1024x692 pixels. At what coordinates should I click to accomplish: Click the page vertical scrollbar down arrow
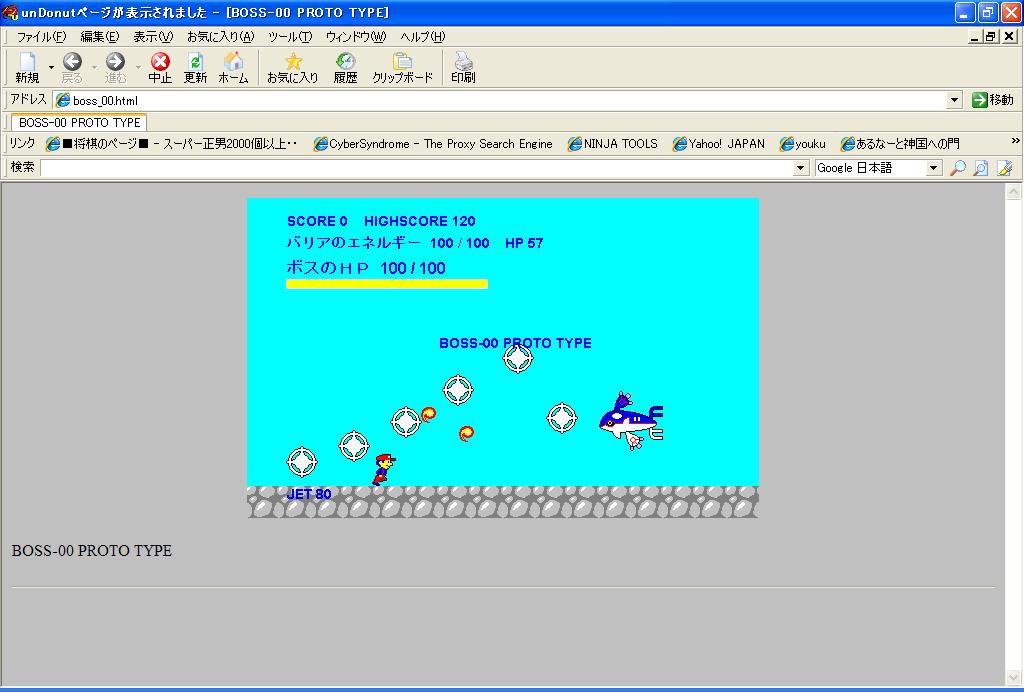(x=1014, y=677)
